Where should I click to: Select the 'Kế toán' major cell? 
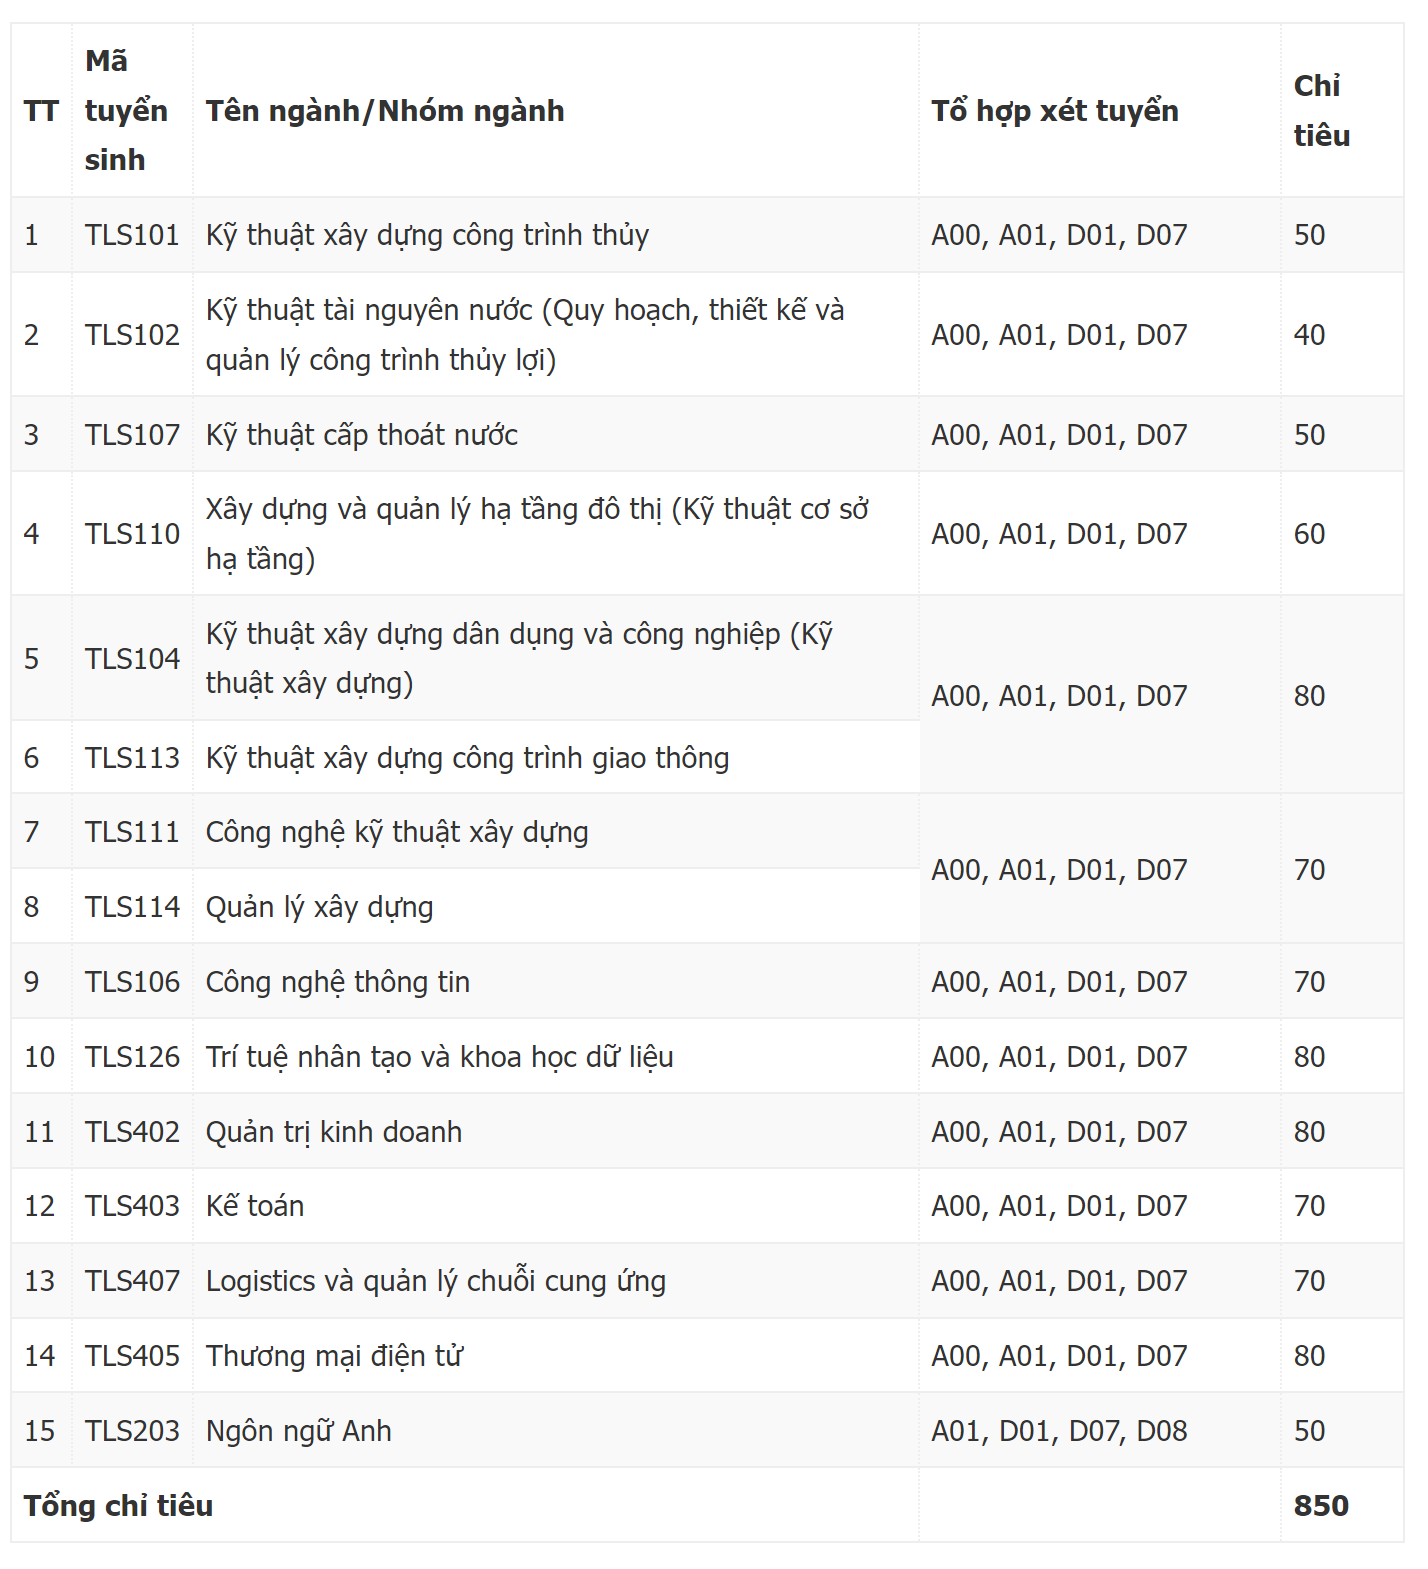coord(255,1206)
